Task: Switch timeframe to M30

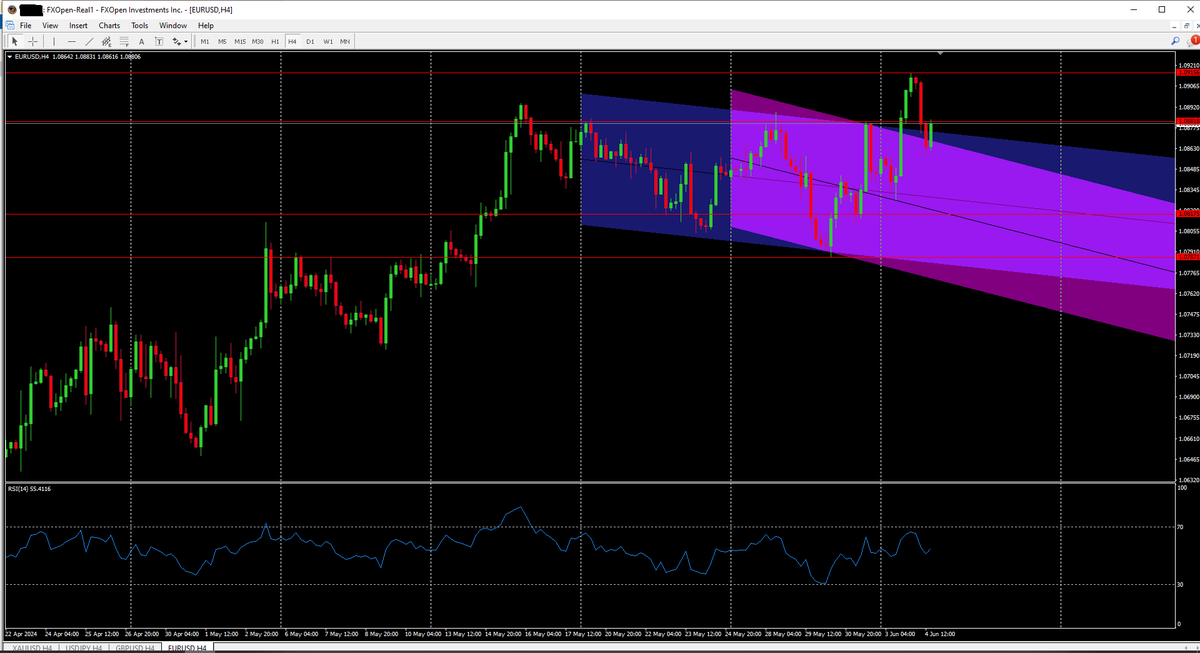Action: (258, 41)
